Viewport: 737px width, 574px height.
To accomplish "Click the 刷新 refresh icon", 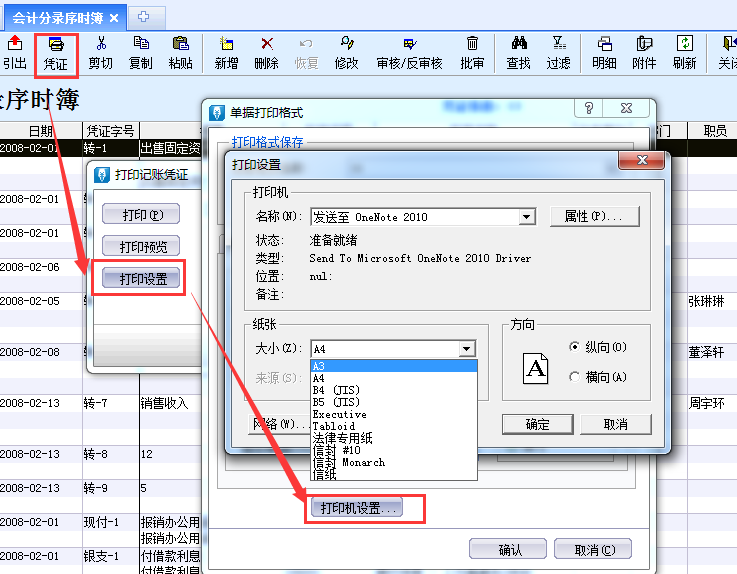I will (685, 44).
